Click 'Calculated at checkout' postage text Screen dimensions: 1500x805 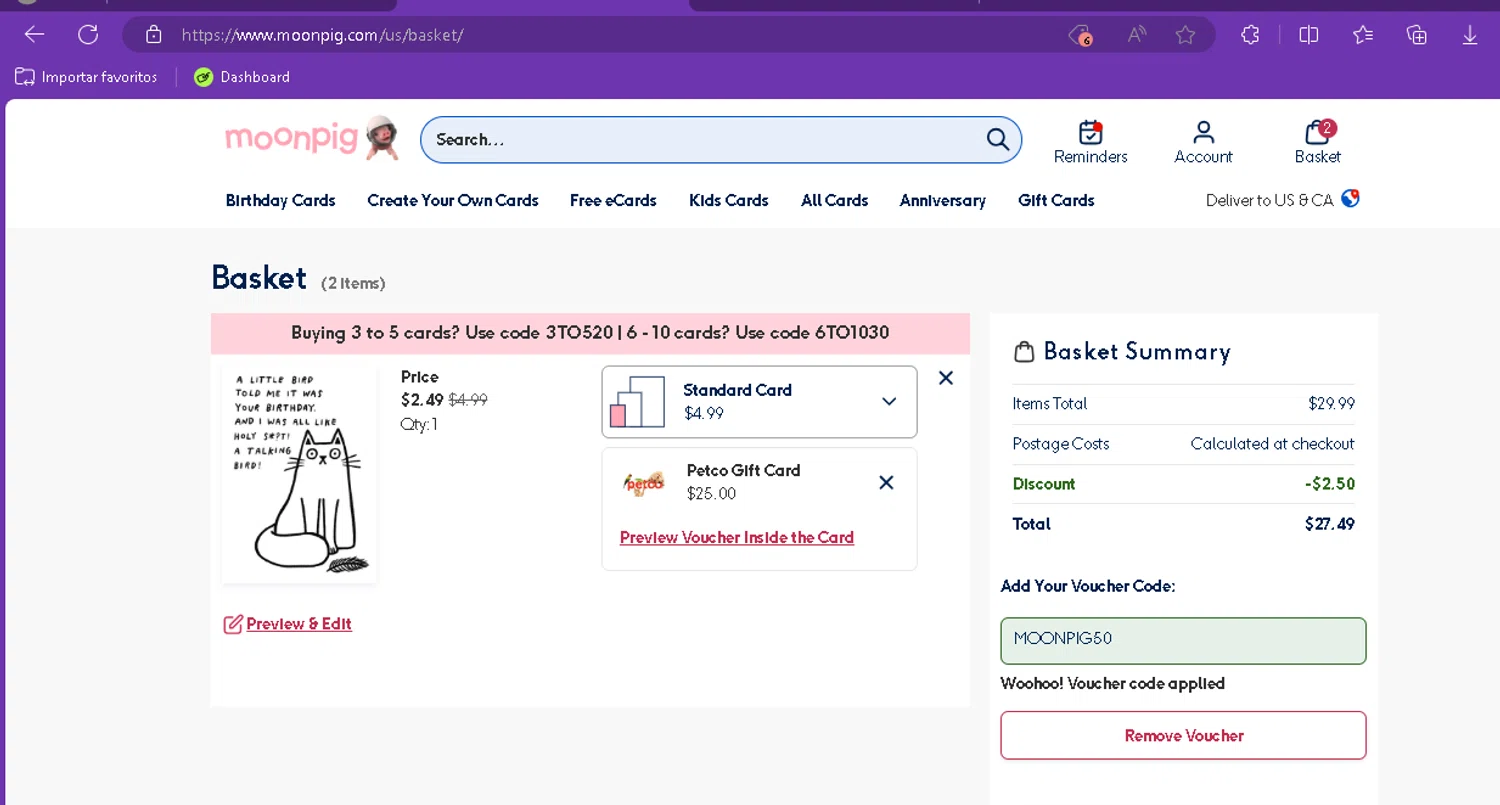tap(1272, 443)
